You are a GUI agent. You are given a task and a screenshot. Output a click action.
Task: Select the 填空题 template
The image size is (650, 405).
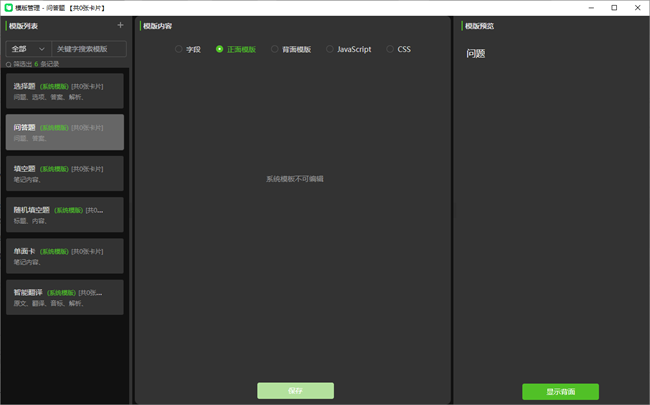pos(64,174)
